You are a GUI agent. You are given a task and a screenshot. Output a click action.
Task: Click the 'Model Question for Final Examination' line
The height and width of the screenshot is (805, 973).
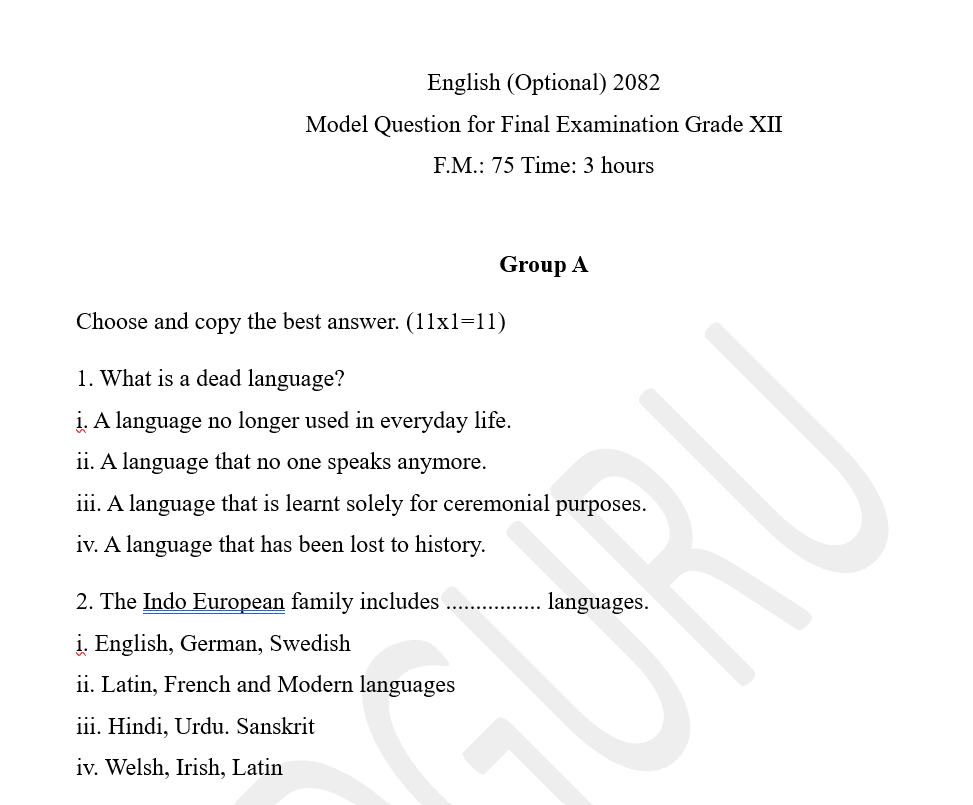(x=543, y=125)
